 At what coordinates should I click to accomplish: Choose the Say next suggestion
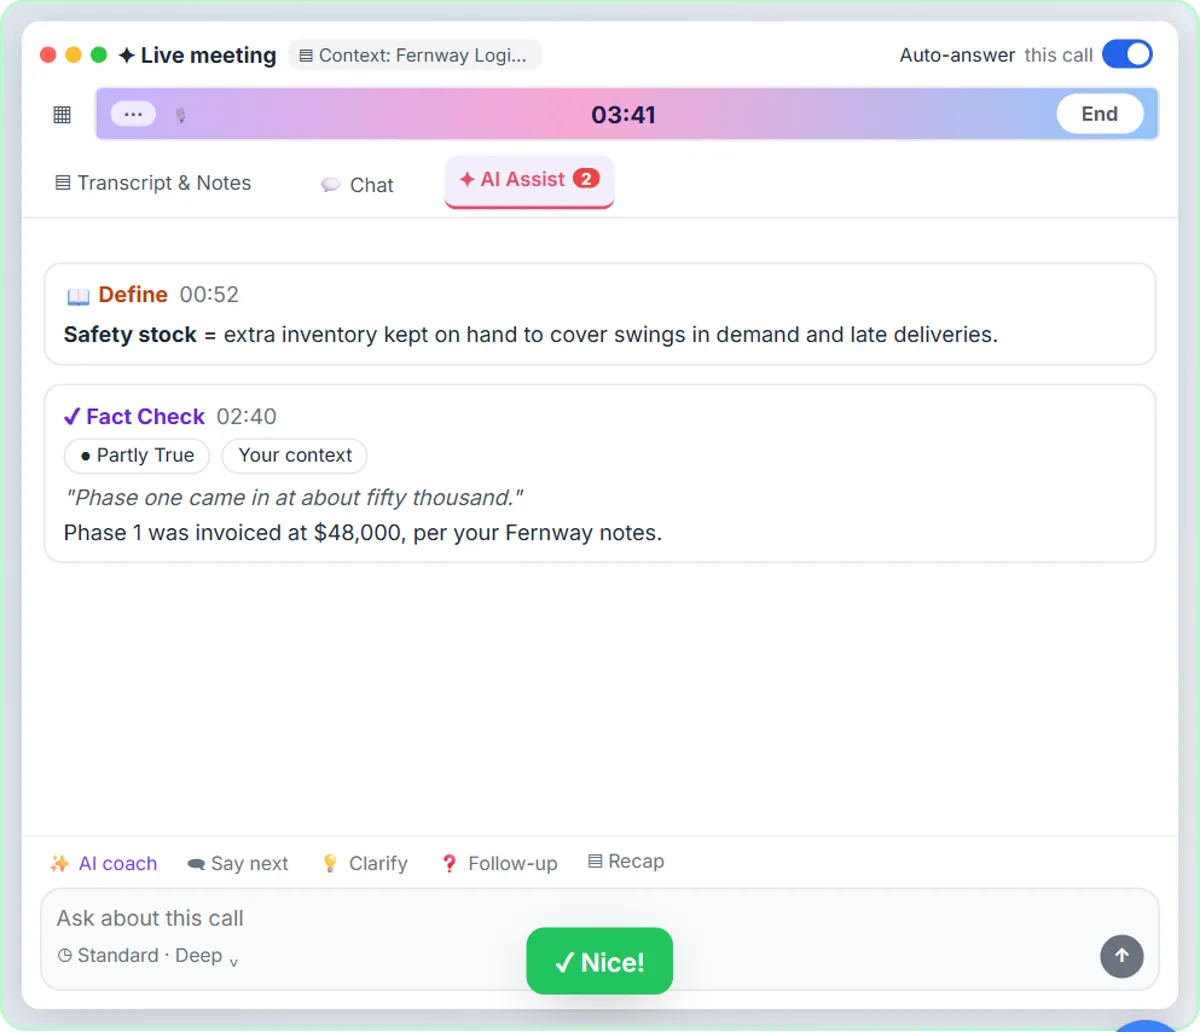click(x=238, y=864)
